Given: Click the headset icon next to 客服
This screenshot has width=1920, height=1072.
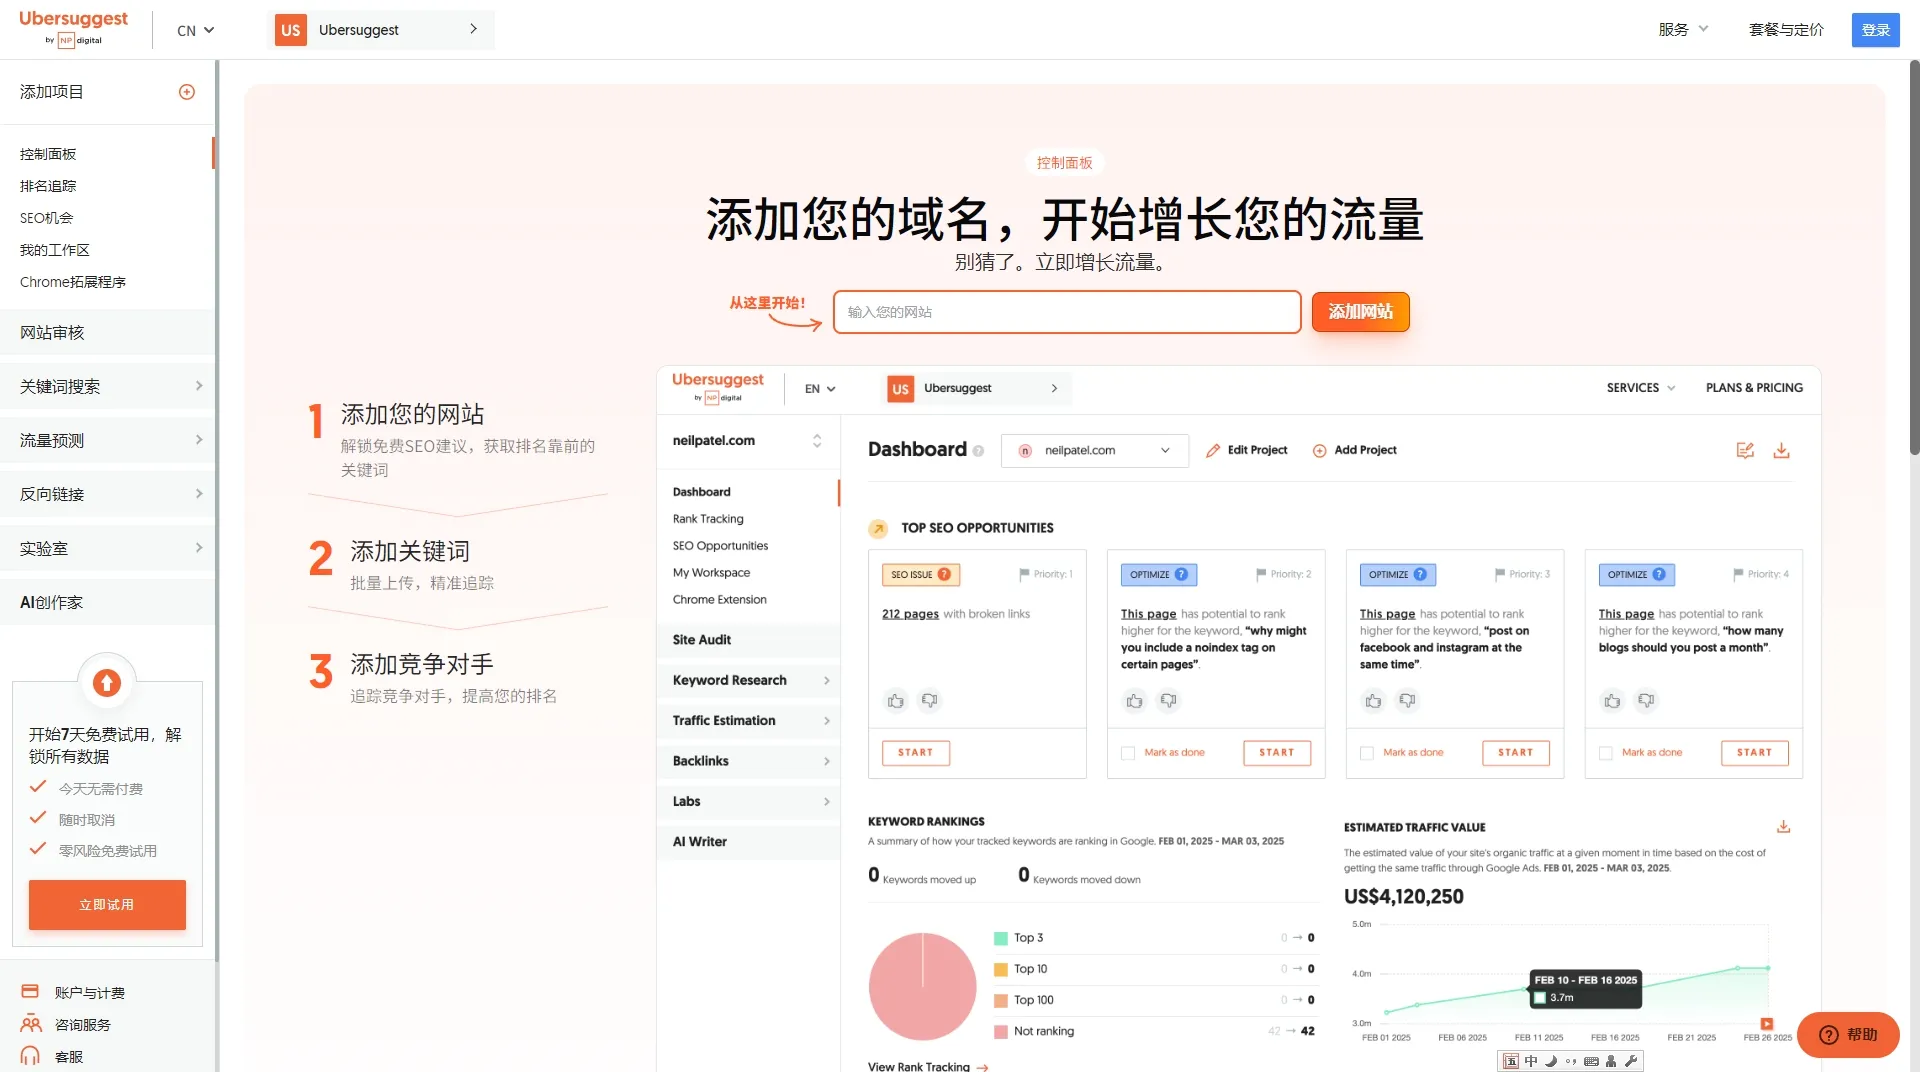Looking at the screenshot, I should [30, 1056].
